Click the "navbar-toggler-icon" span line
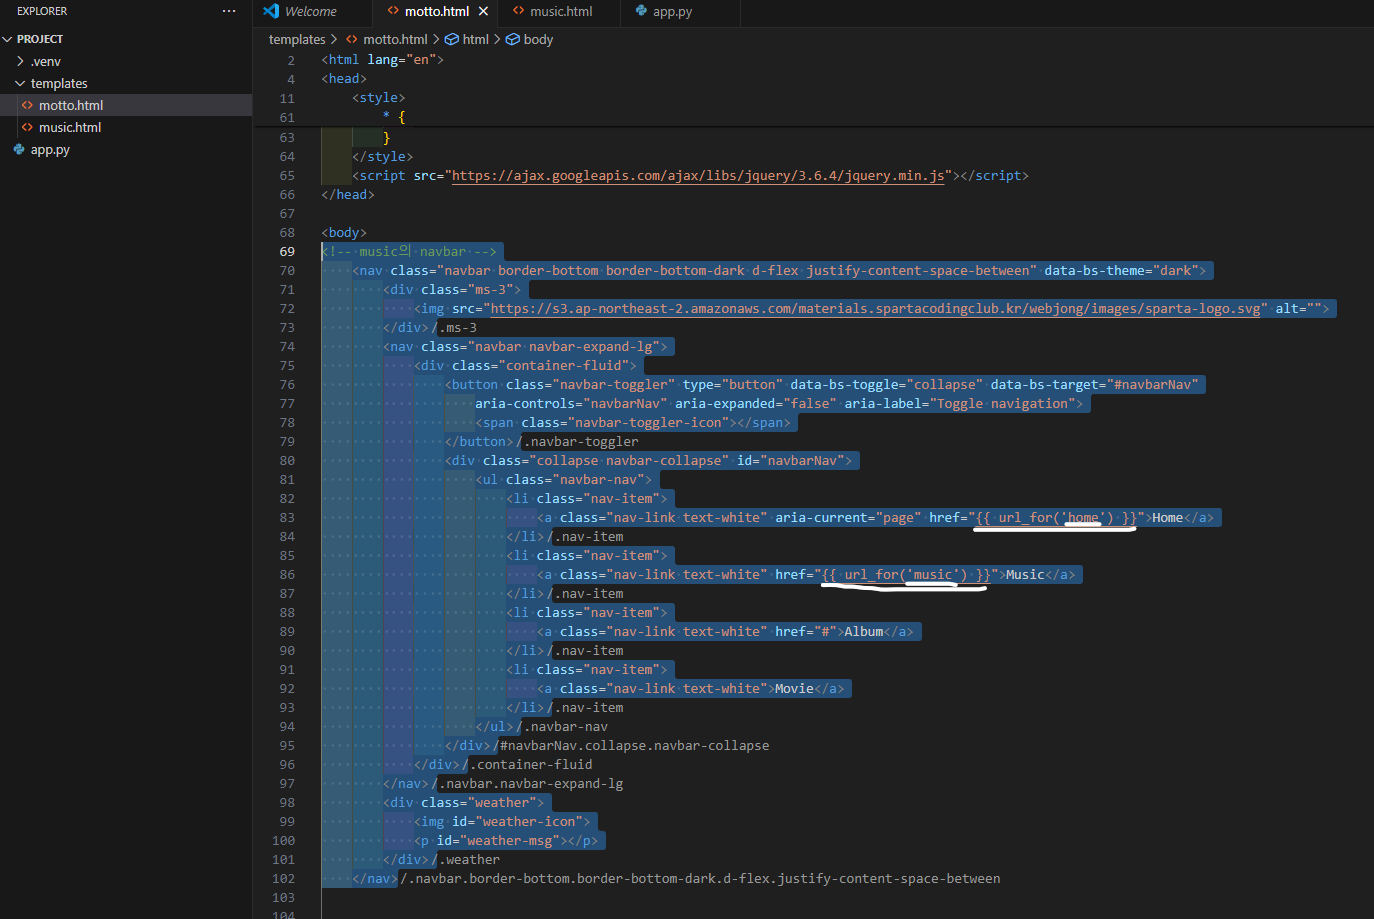The image size is (1374, 919). [x=633, y=423]
